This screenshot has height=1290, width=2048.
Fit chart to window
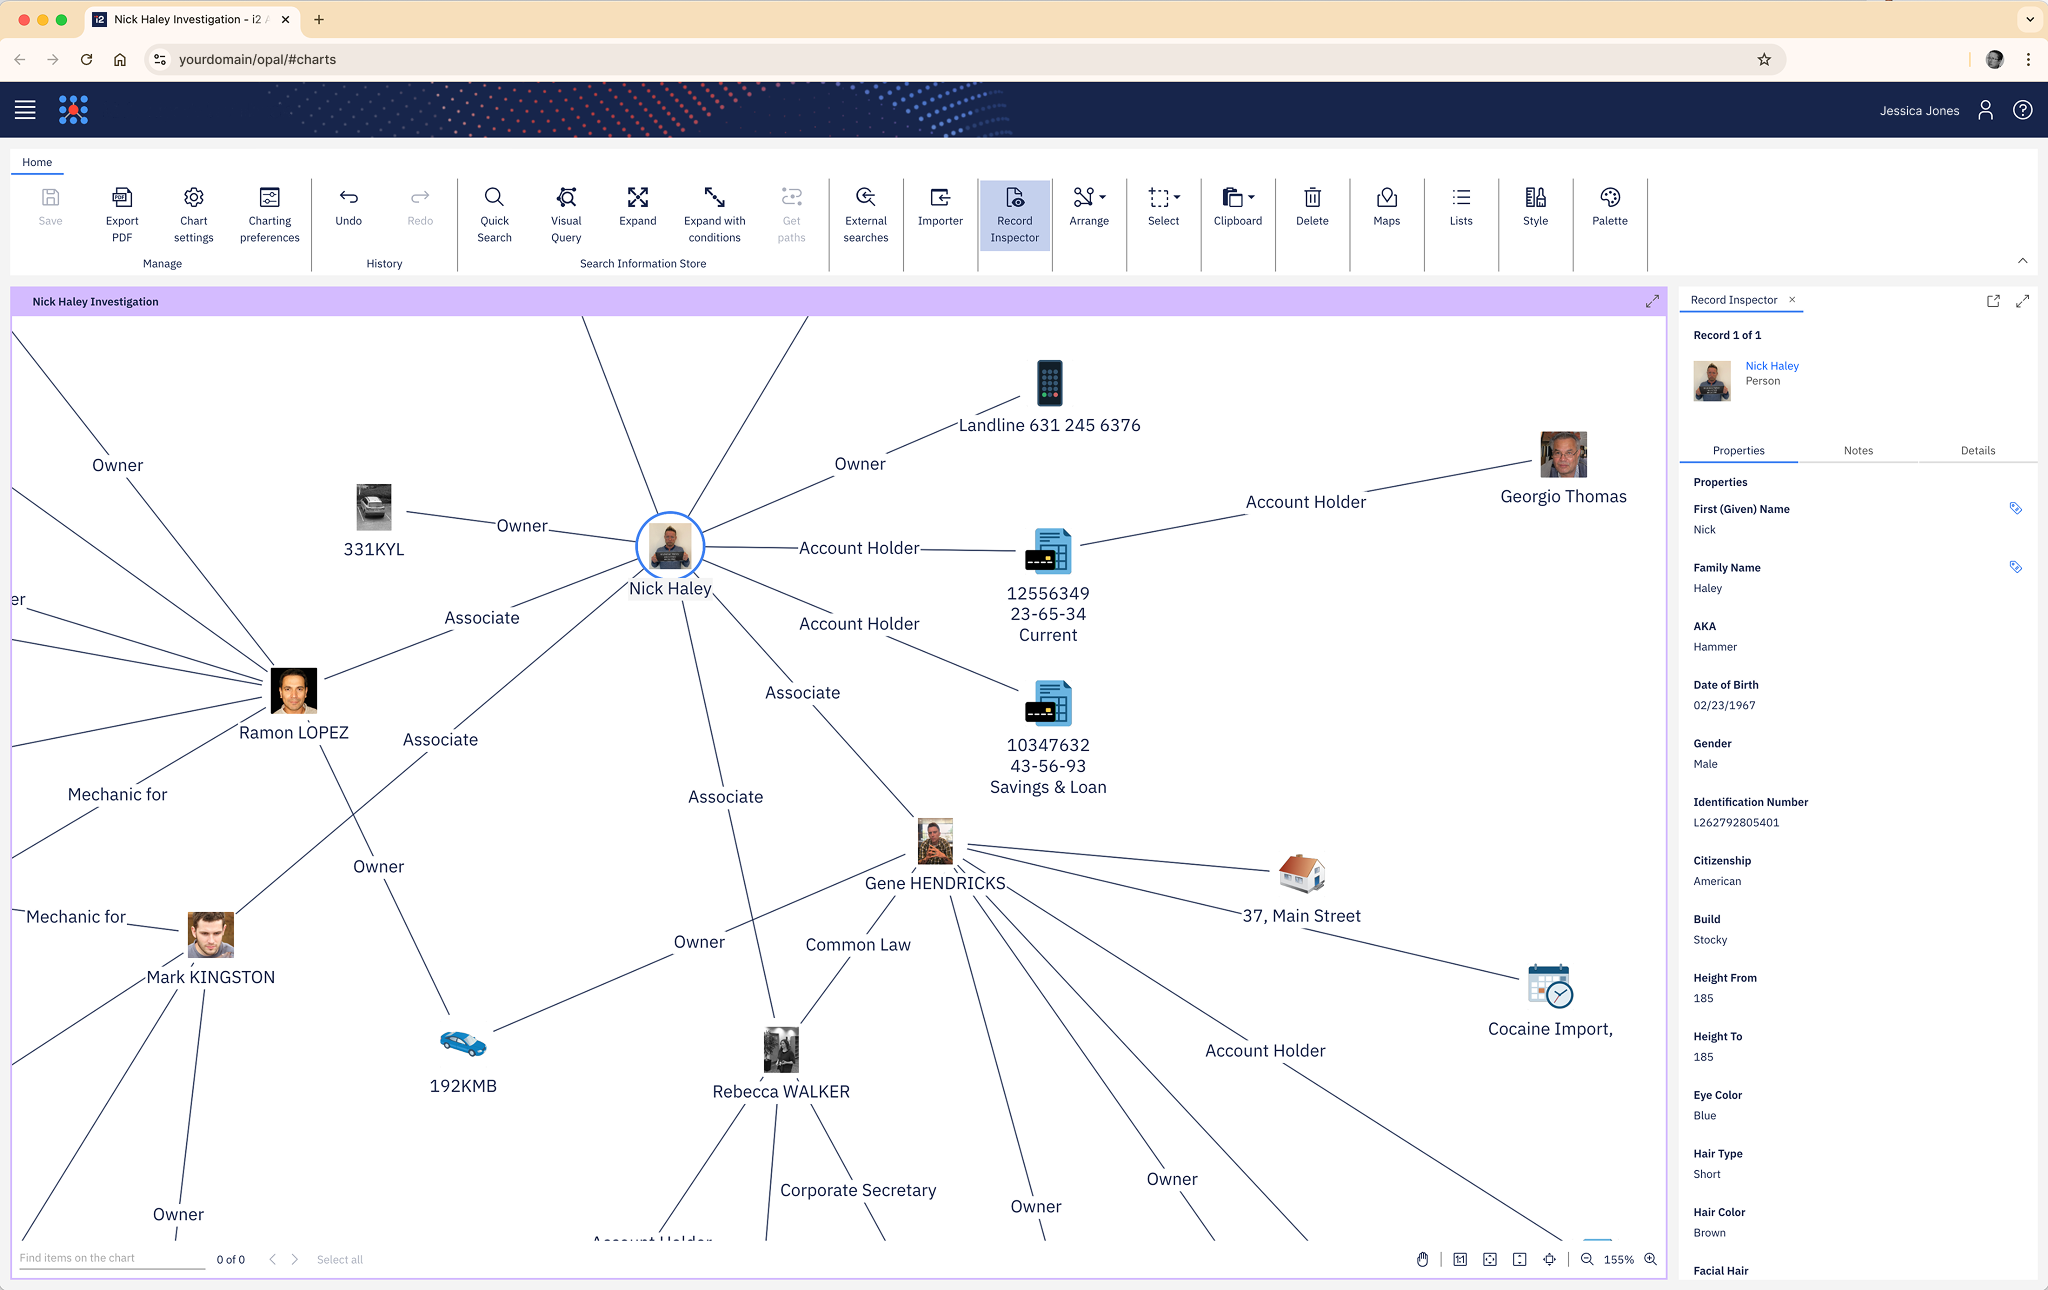tap(1490, 1260)
